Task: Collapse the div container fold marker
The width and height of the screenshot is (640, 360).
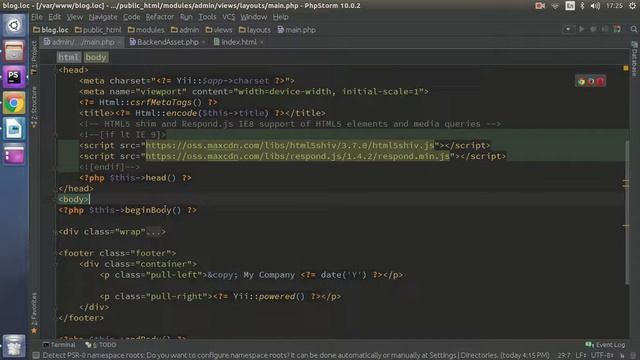Action: tap(56, 264)
